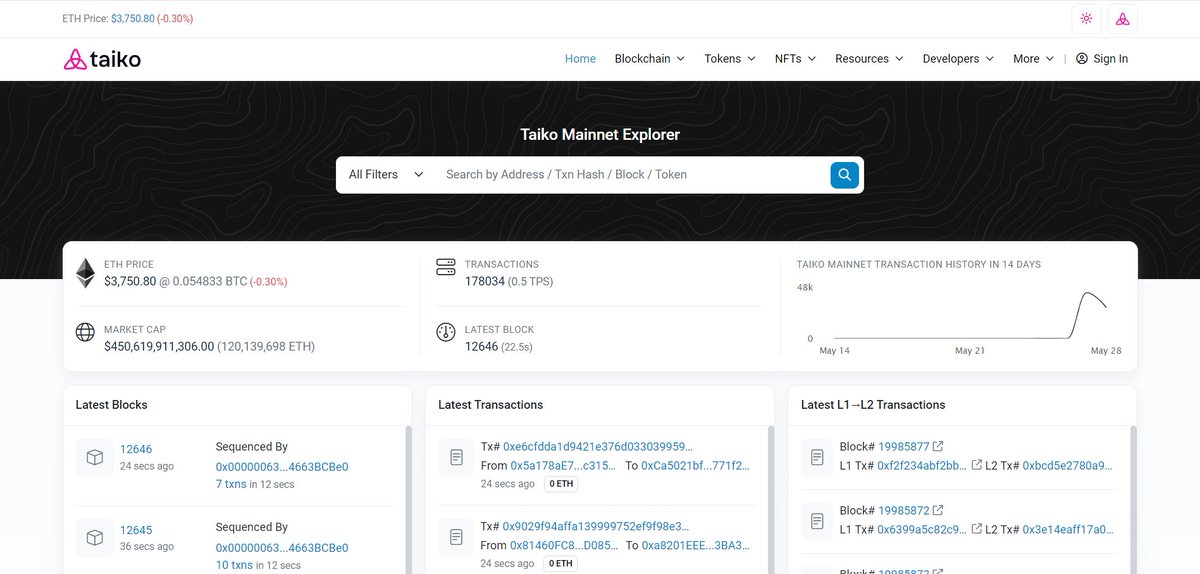1200x574 pixels.
Task: Open external link after L1 Tx 0xf2f234abf2bb
Action: pos(976,465)
